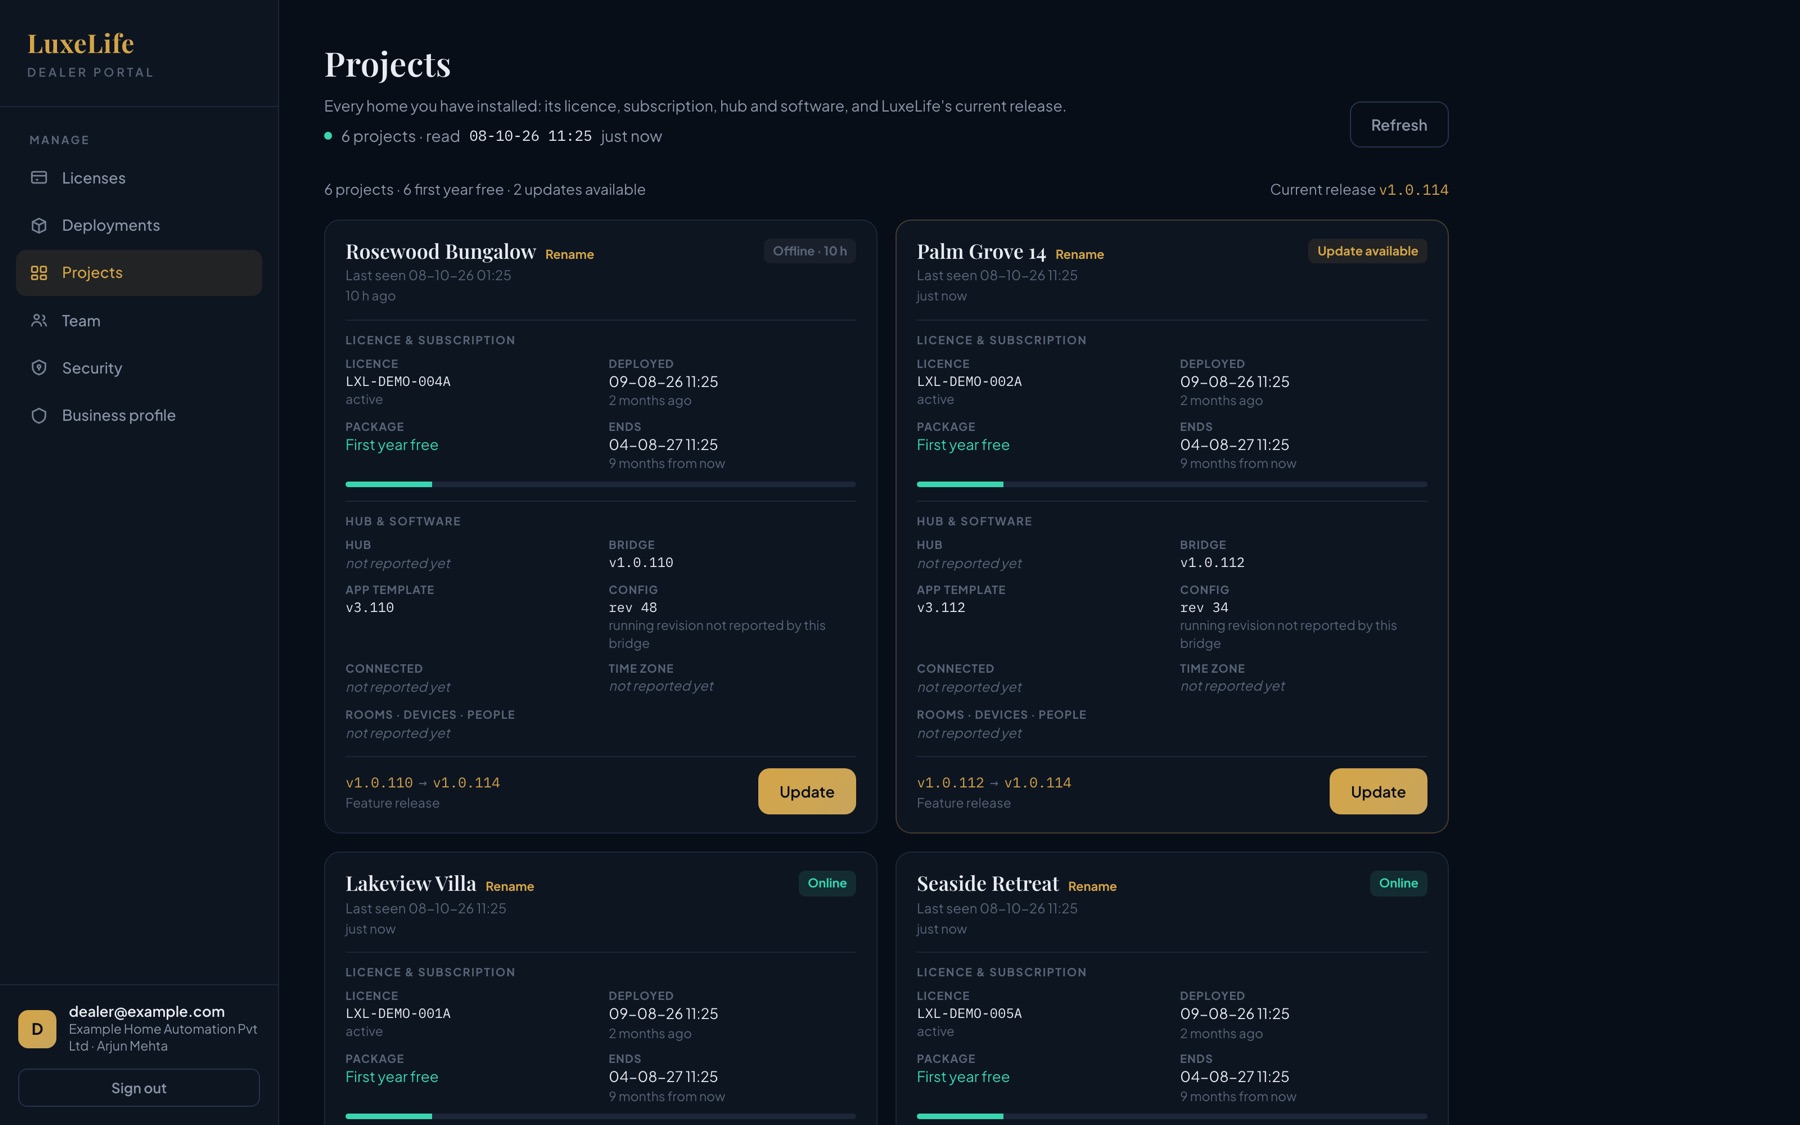Image resolution: width=1800 pixels, height=1125 pixels.
Task: Click the config rev 34 value
Action: tap(1204, 608)
